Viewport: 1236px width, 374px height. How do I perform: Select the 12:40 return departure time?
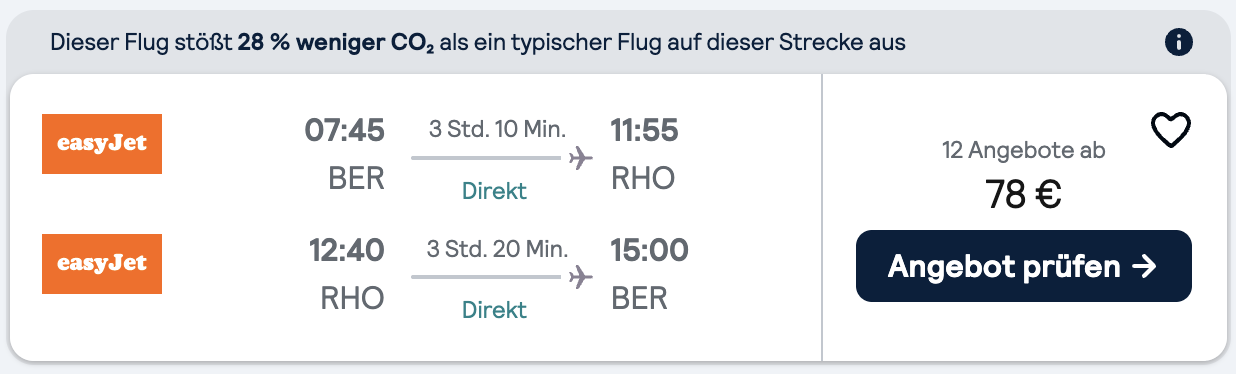[346, 250]
